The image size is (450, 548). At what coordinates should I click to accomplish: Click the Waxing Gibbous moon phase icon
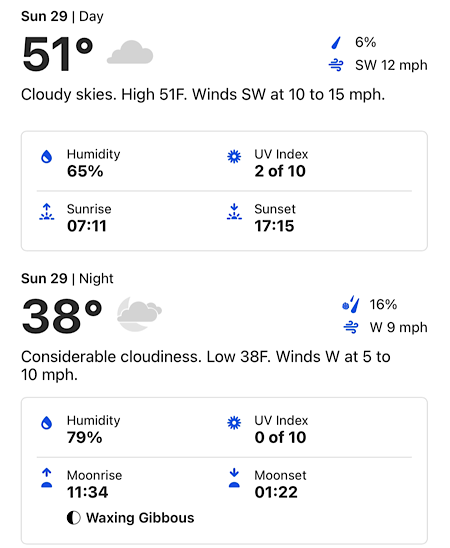[73, 518]
